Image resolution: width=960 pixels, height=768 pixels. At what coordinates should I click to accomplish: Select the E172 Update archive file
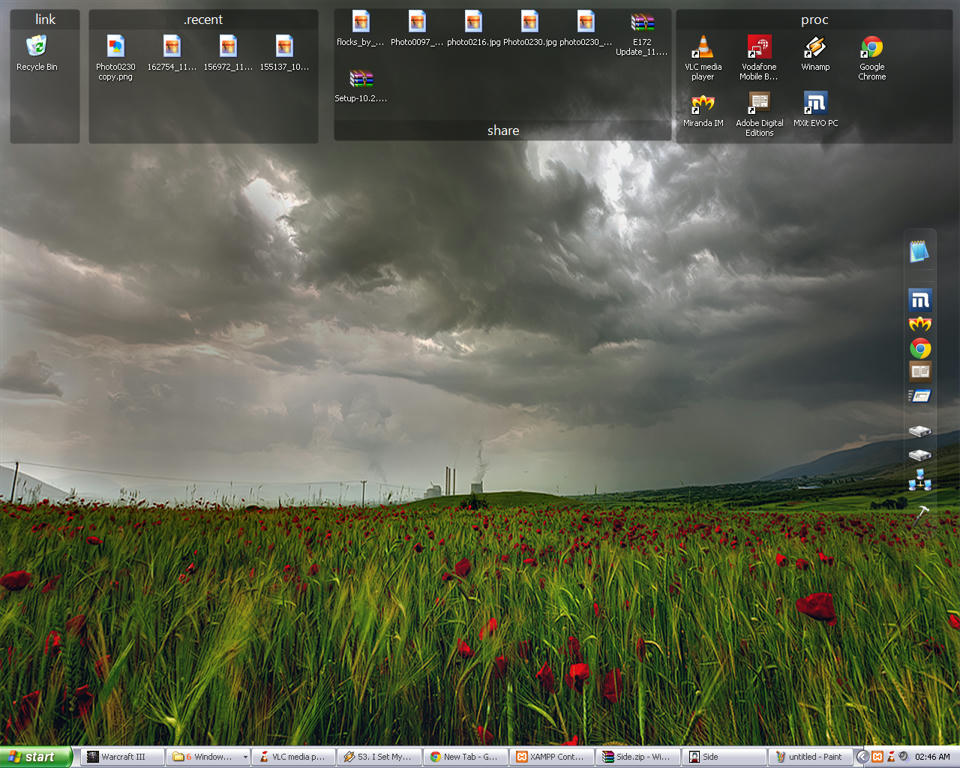tap(642, 23)
